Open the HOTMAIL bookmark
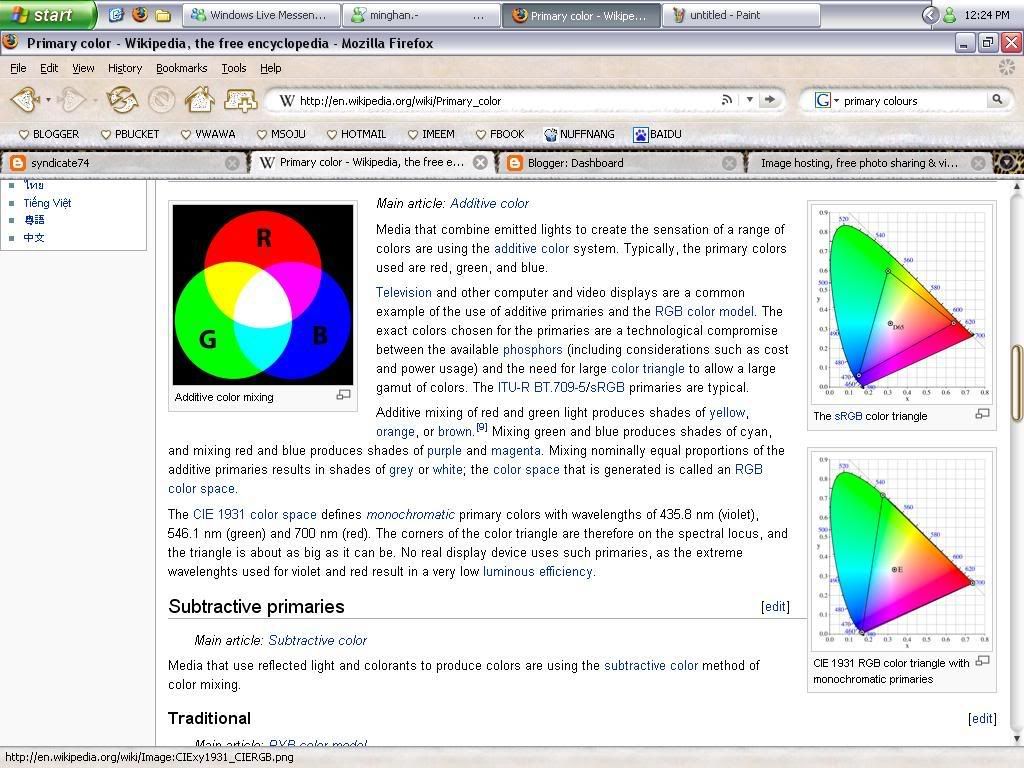Image resolution: width=1024 pixels, height=768 pixels. click(357, 134)
